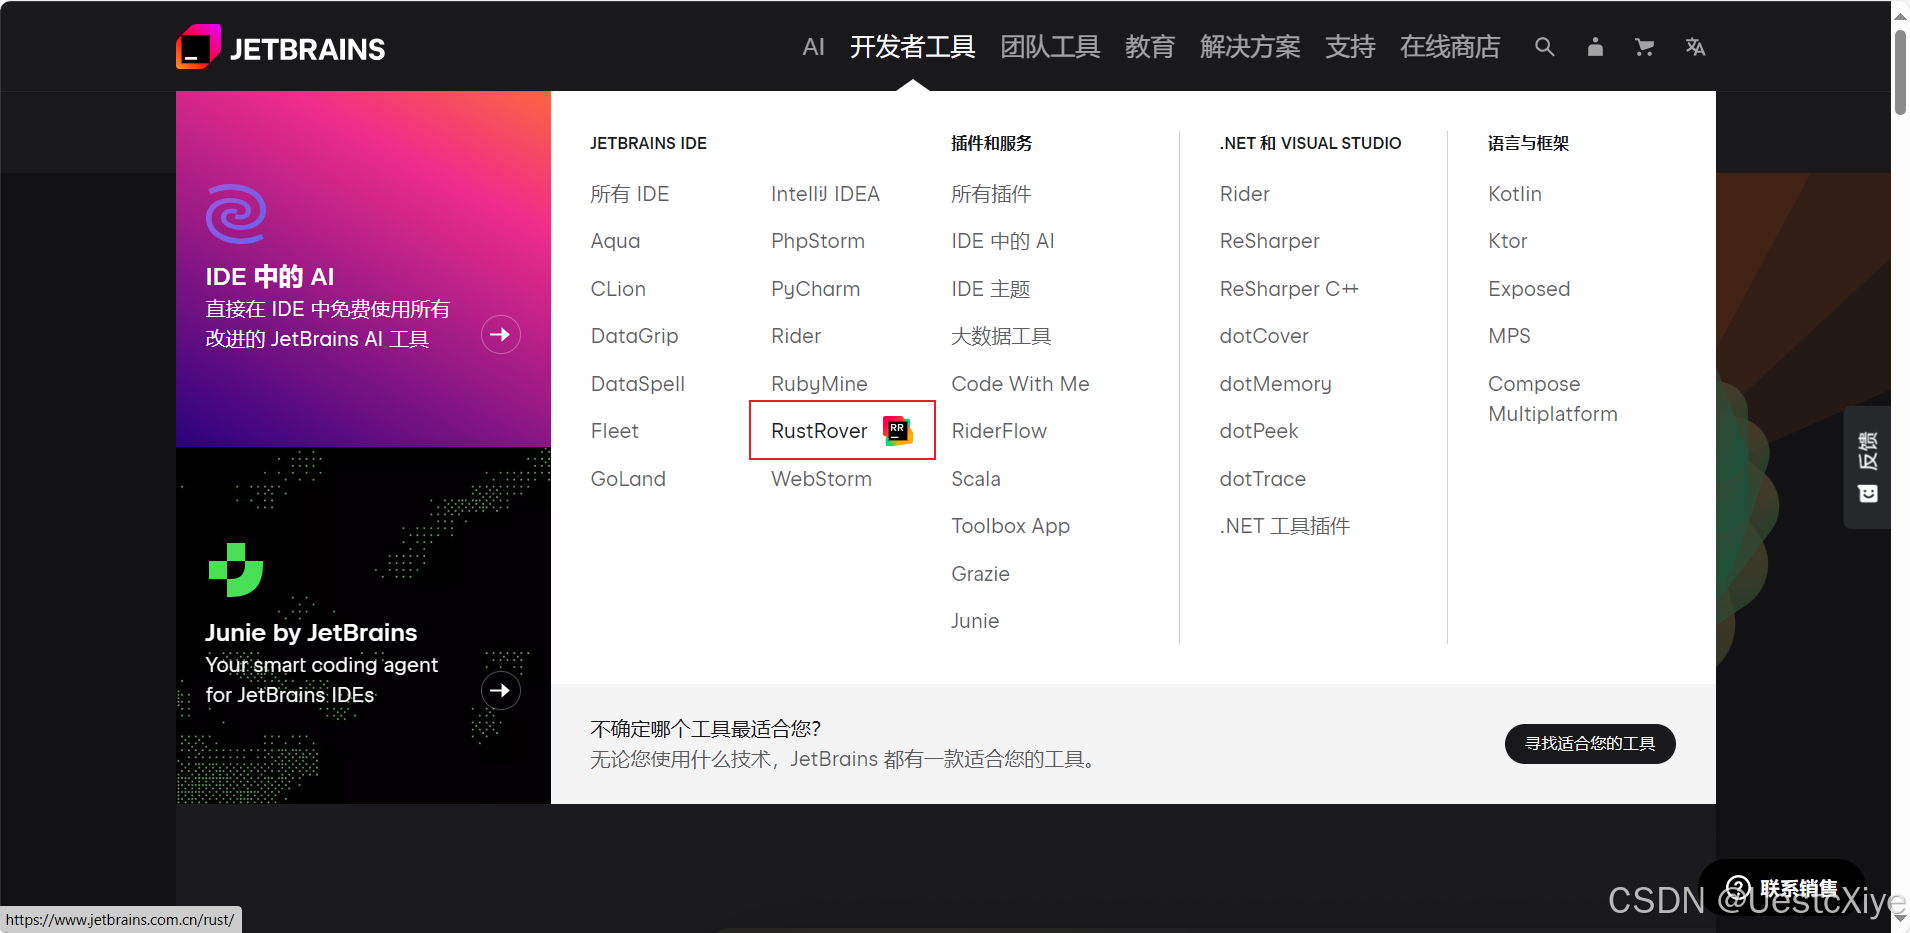Open the Aqua link
The image size is (1910, 933).
(x=615, y=241)
